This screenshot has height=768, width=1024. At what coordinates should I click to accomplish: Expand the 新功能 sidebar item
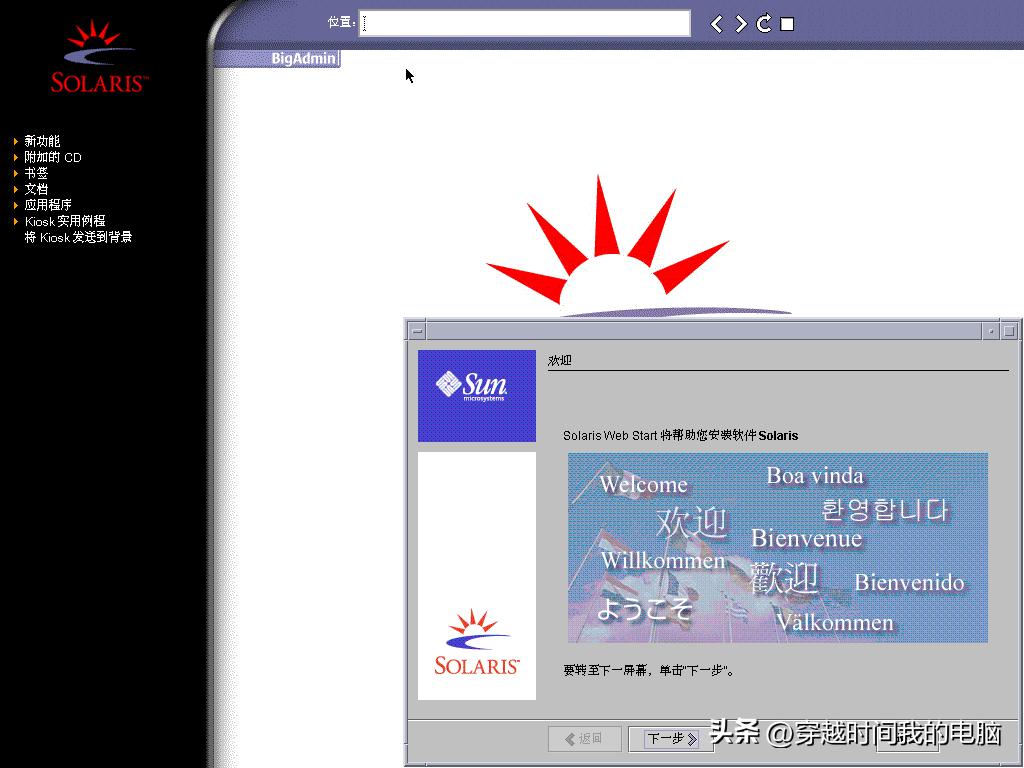pos(42,141)
